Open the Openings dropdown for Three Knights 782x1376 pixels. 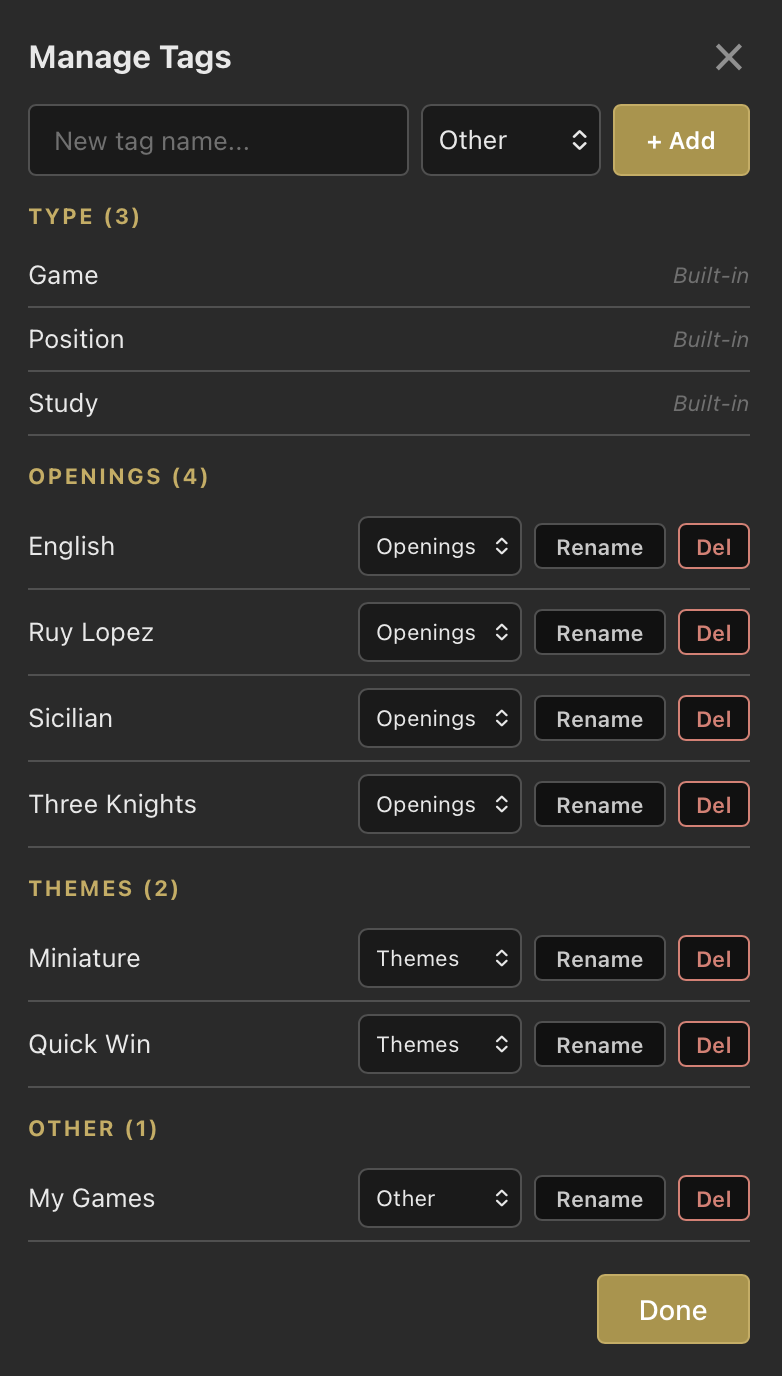[x=439, y=804]
